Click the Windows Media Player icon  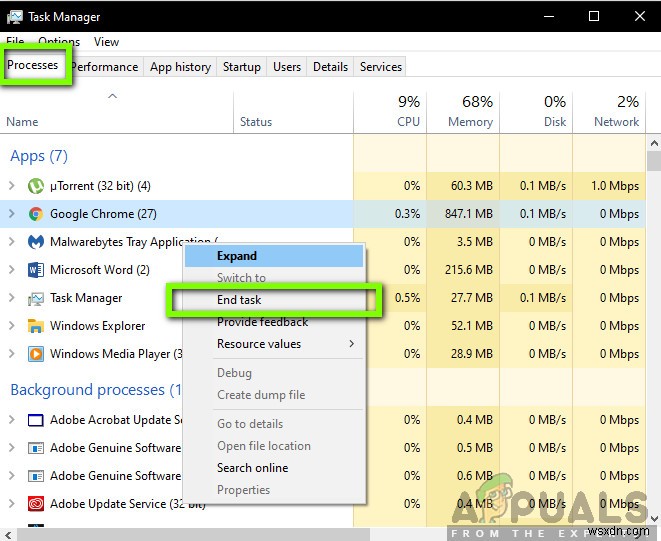click(x=36, y=354)
